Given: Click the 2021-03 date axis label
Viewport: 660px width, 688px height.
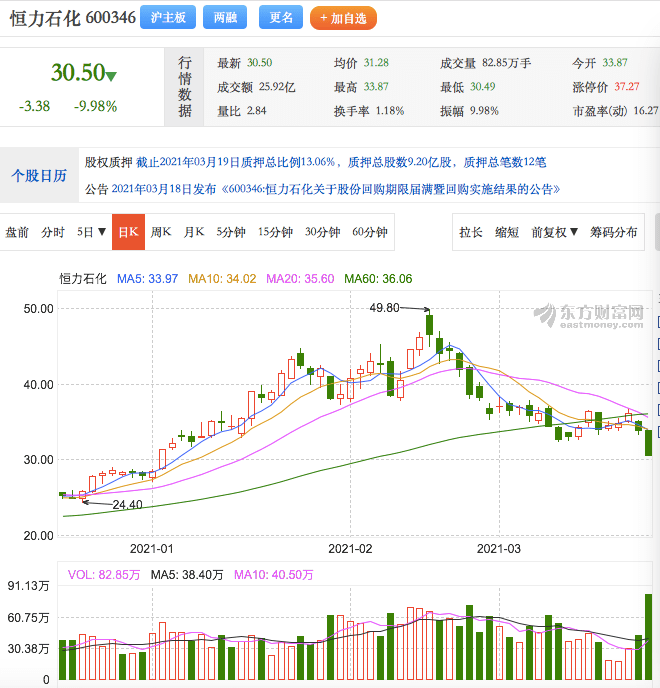Looking at the screenshot, I should [x=499, y=548].
